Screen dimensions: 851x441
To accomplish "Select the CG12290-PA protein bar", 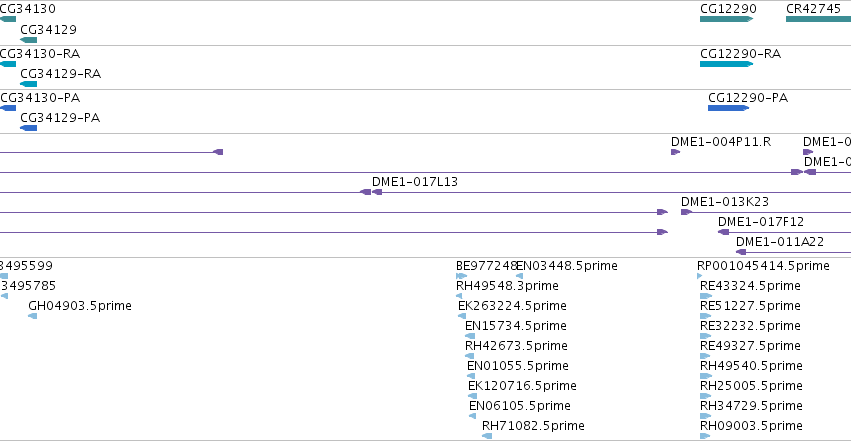I will coord(728,108).
